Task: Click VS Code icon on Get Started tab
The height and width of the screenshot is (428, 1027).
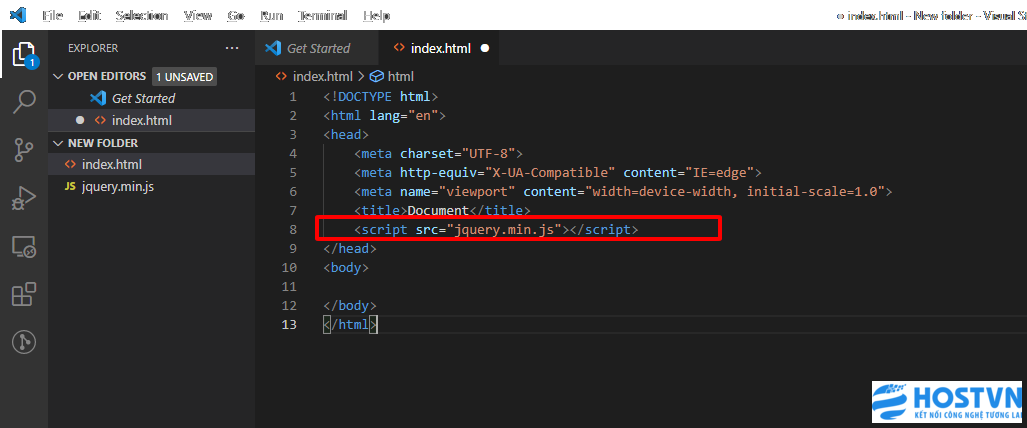Action: coord(273,48)
